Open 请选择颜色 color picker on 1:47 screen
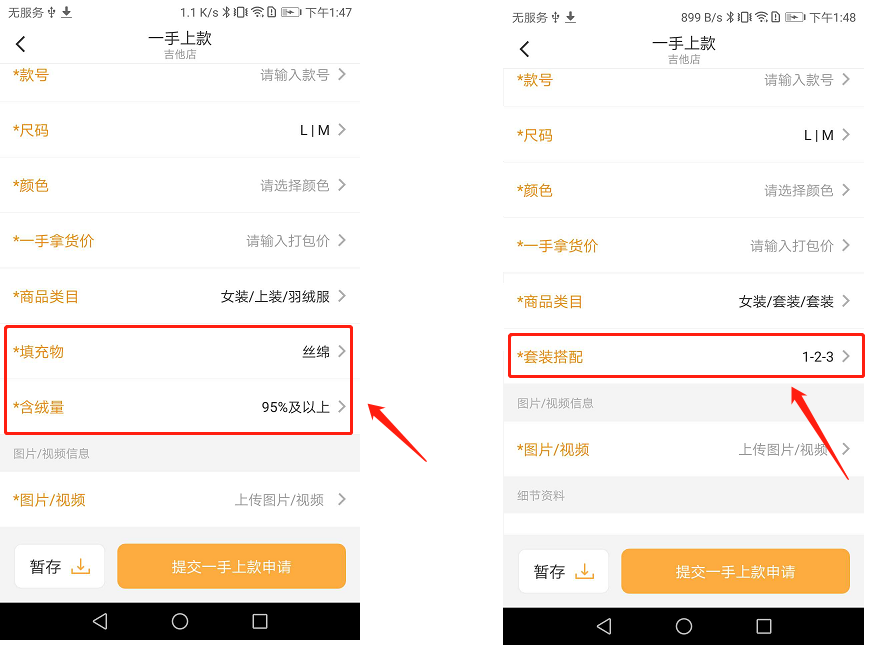Screen dimensions: 885x658 pos(179,186)
